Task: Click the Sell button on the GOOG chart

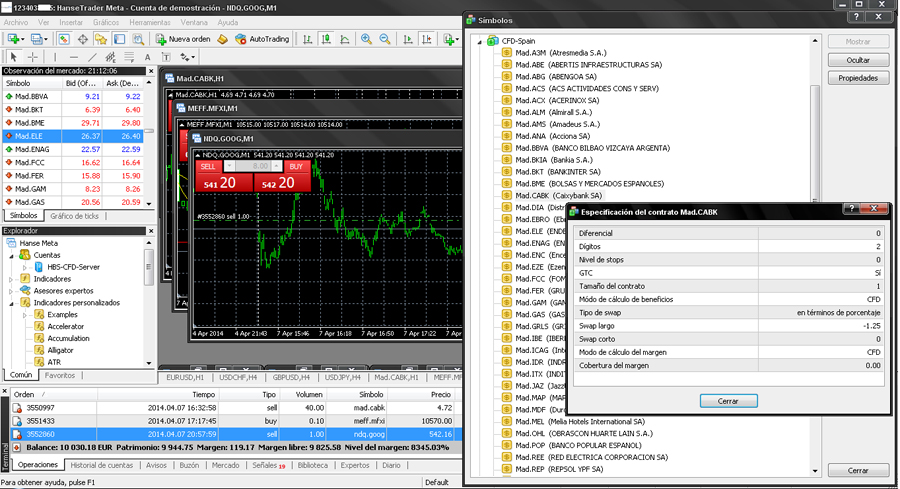Action: click(209, 167)
